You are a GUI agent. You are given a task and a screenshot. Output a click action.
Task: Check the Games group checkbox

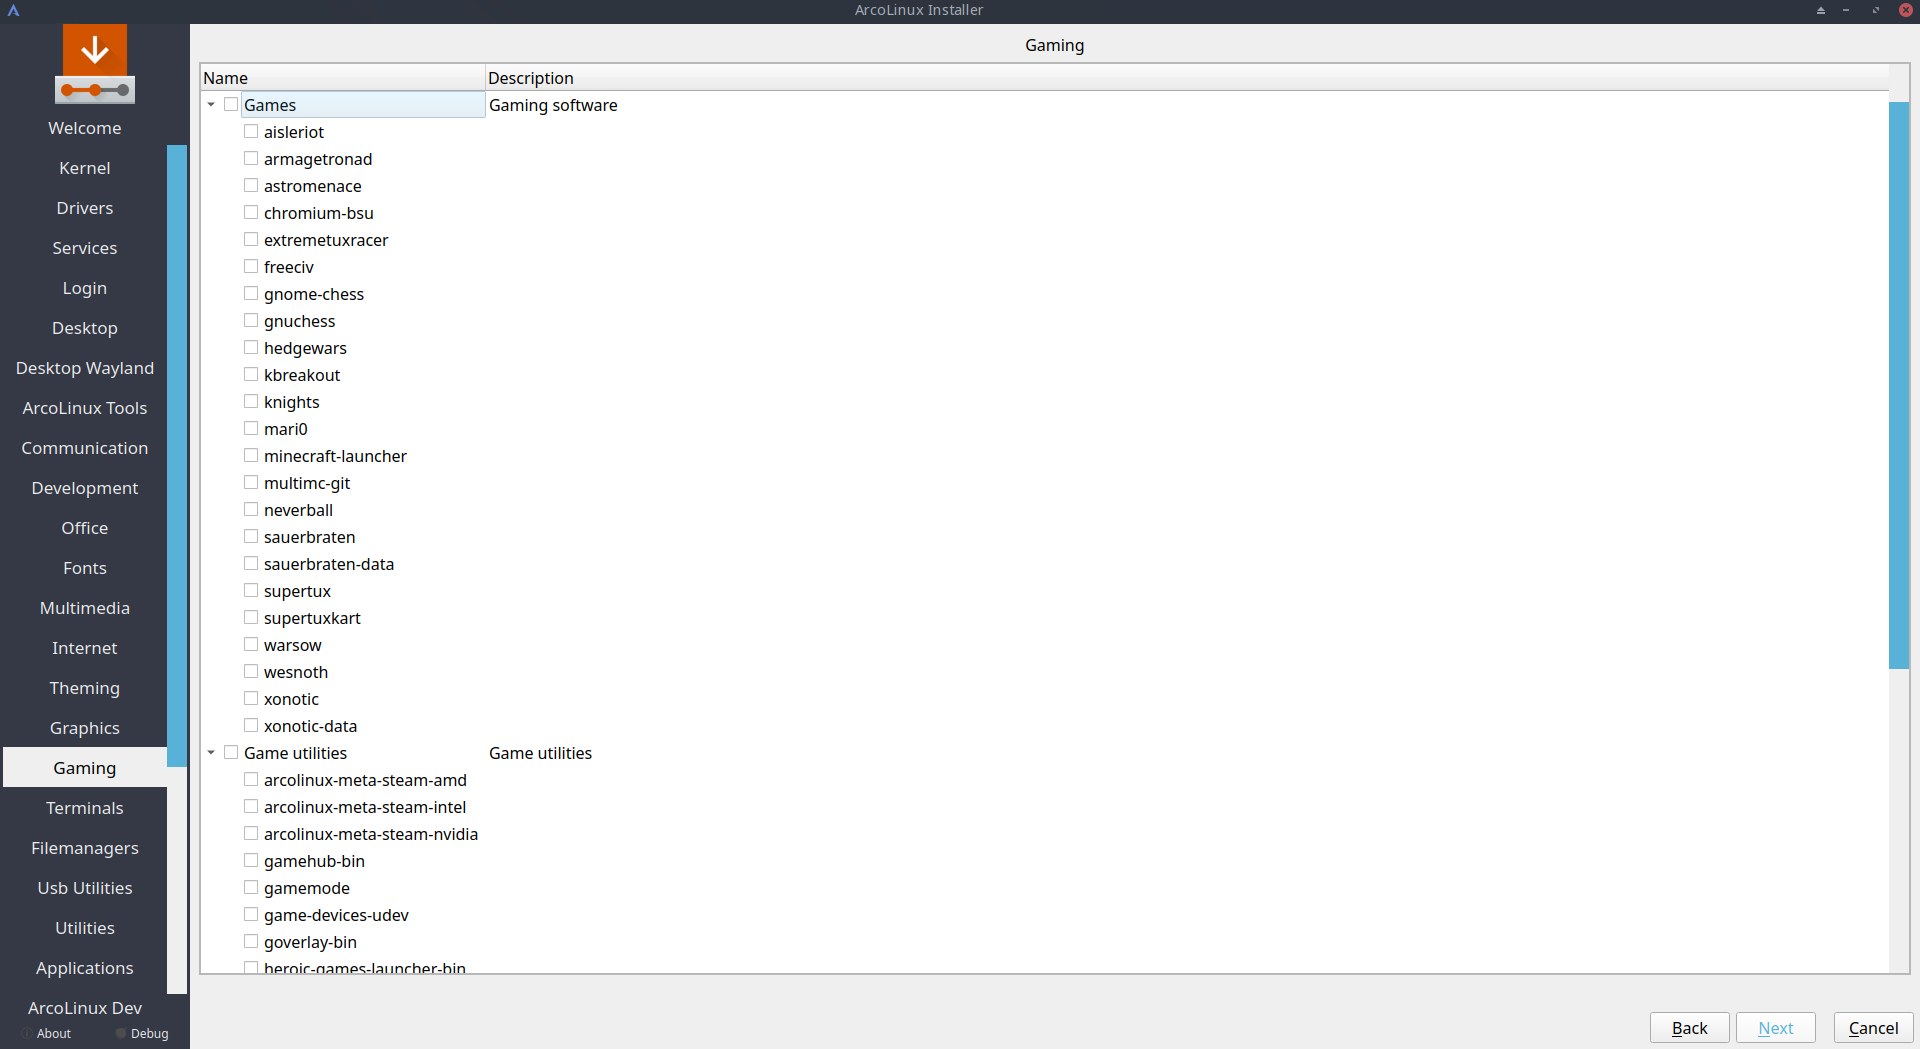pyautogui.click(x=231, y=105)
